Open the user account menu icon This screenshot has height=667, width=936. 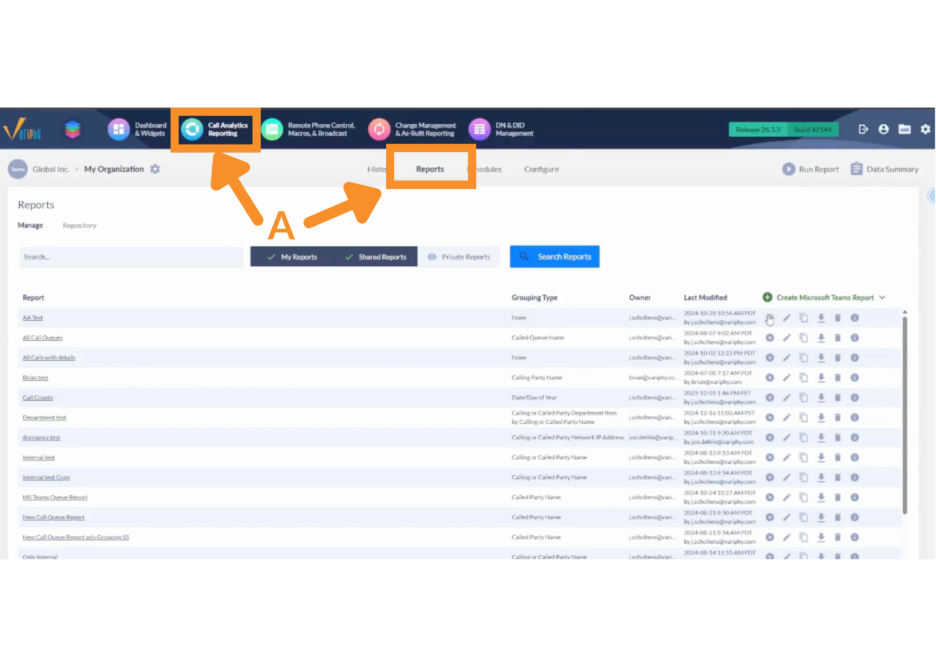(884, 130)
